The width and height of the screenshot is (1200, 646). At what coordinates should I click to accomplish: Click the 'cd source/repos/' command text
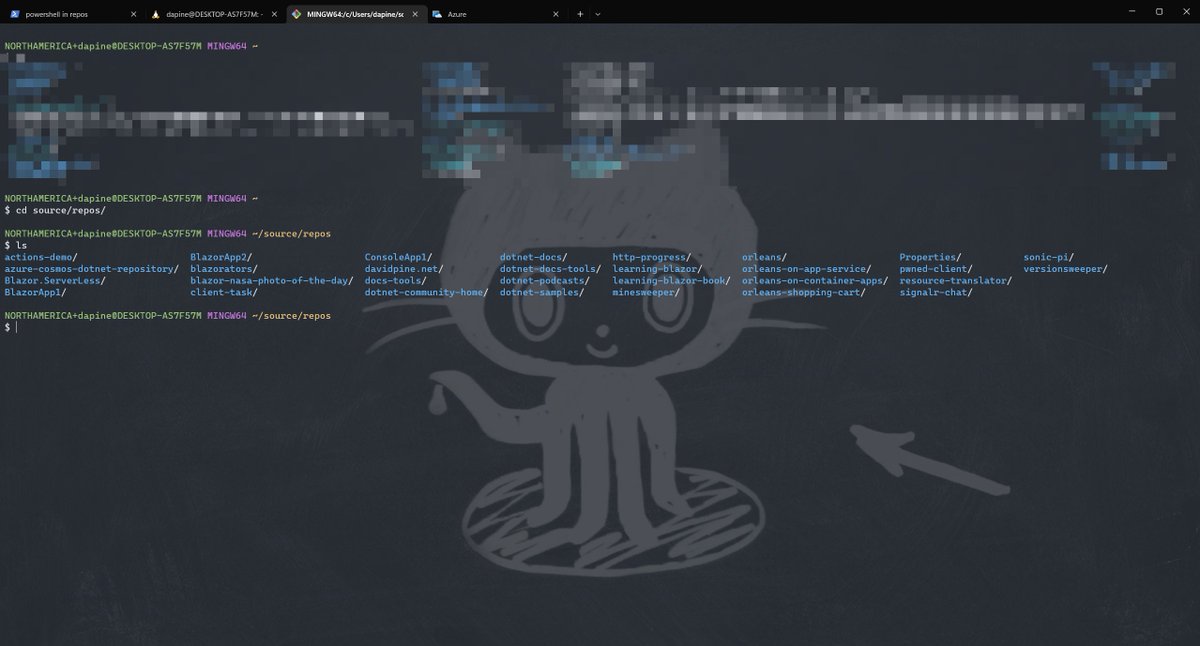click(61, 211)
